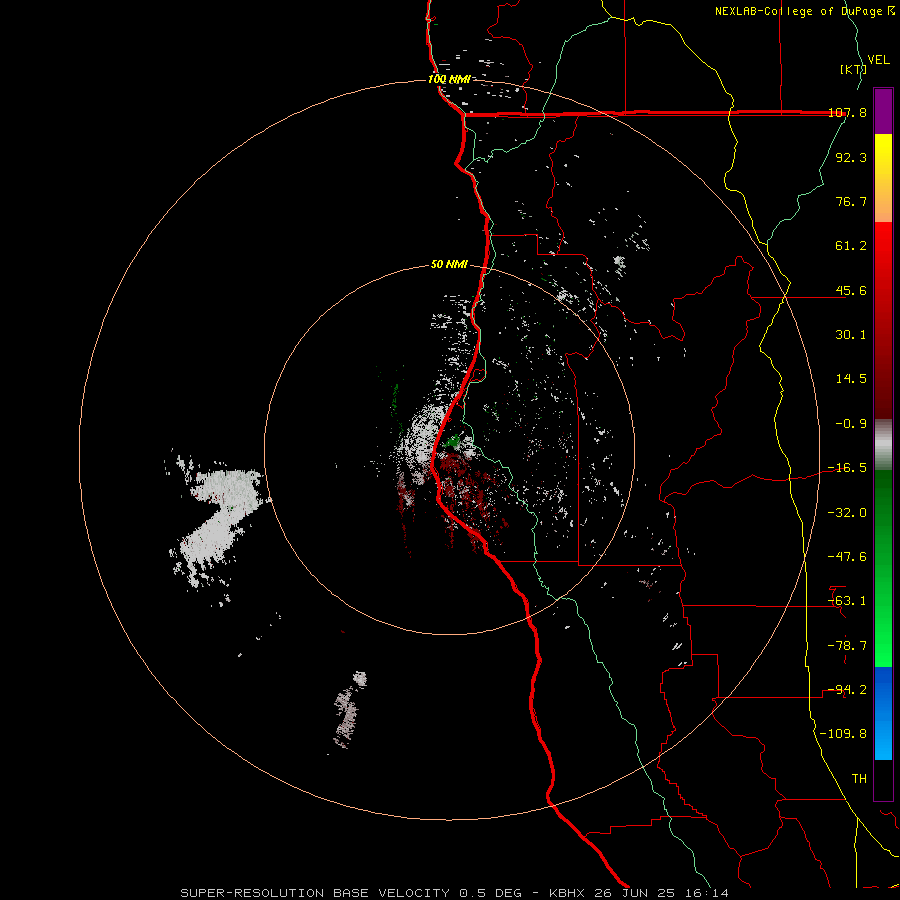Pick the gray near-zero segment of color bar

point(883,445)
